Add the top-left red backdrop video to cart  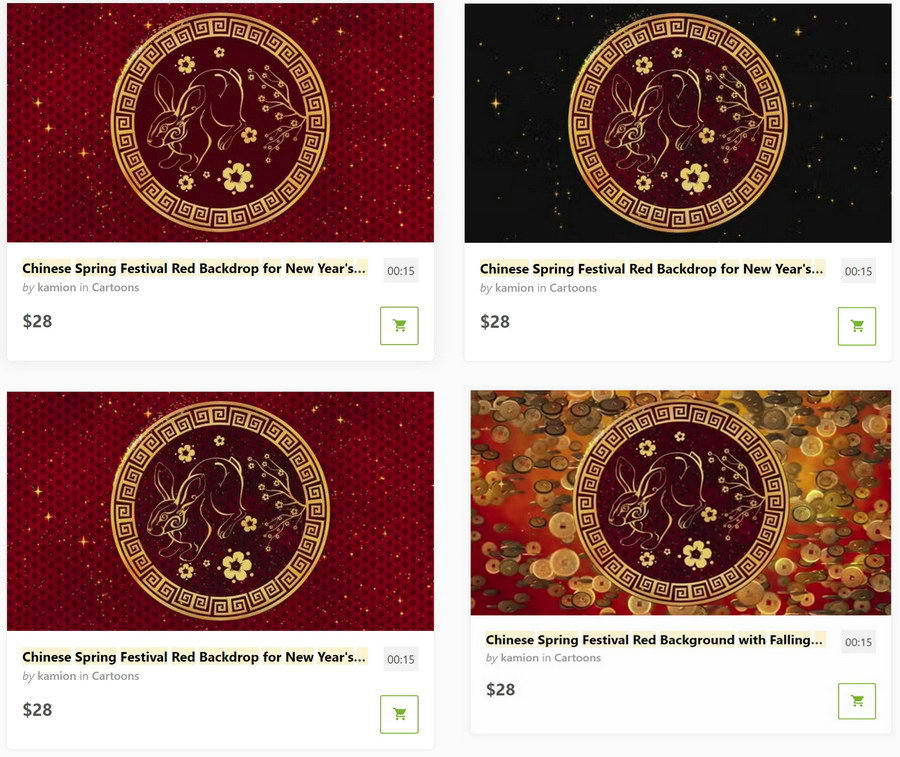(x=399, y=325)
